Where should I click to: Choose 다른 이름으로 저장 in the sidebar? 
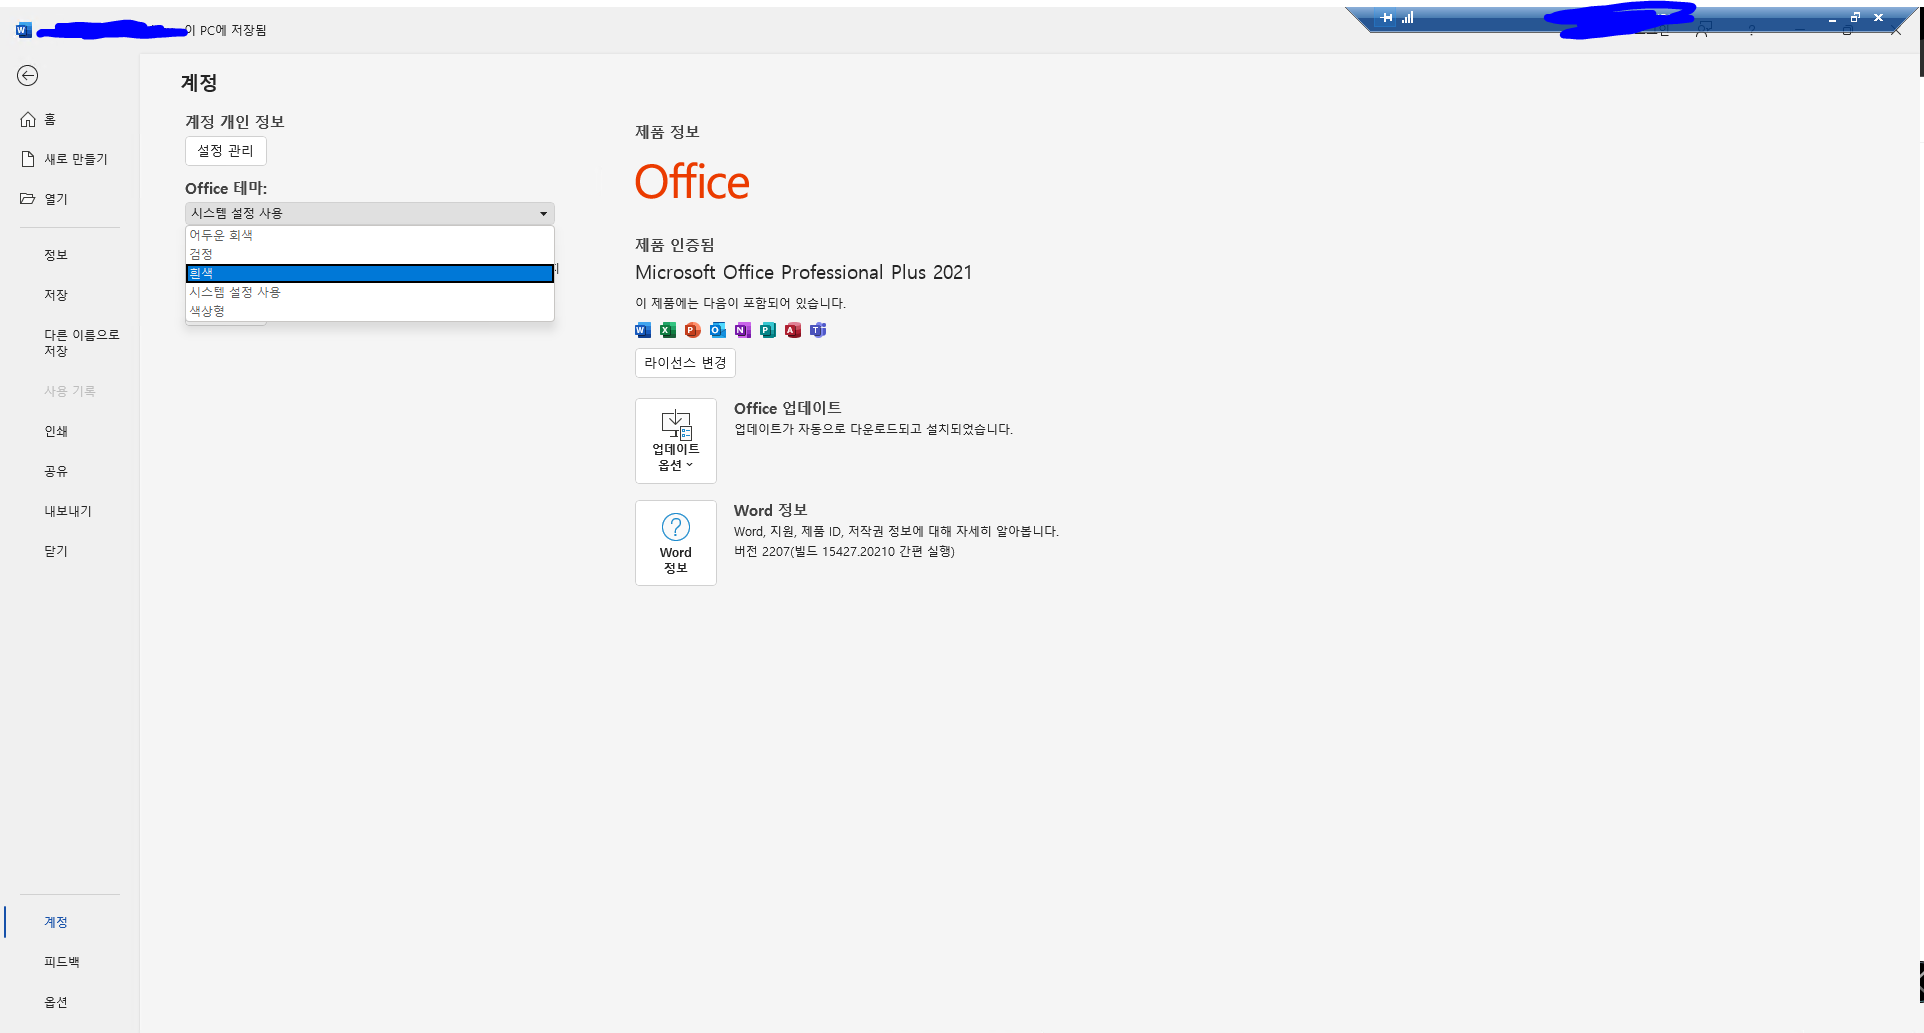click(81, 343)
